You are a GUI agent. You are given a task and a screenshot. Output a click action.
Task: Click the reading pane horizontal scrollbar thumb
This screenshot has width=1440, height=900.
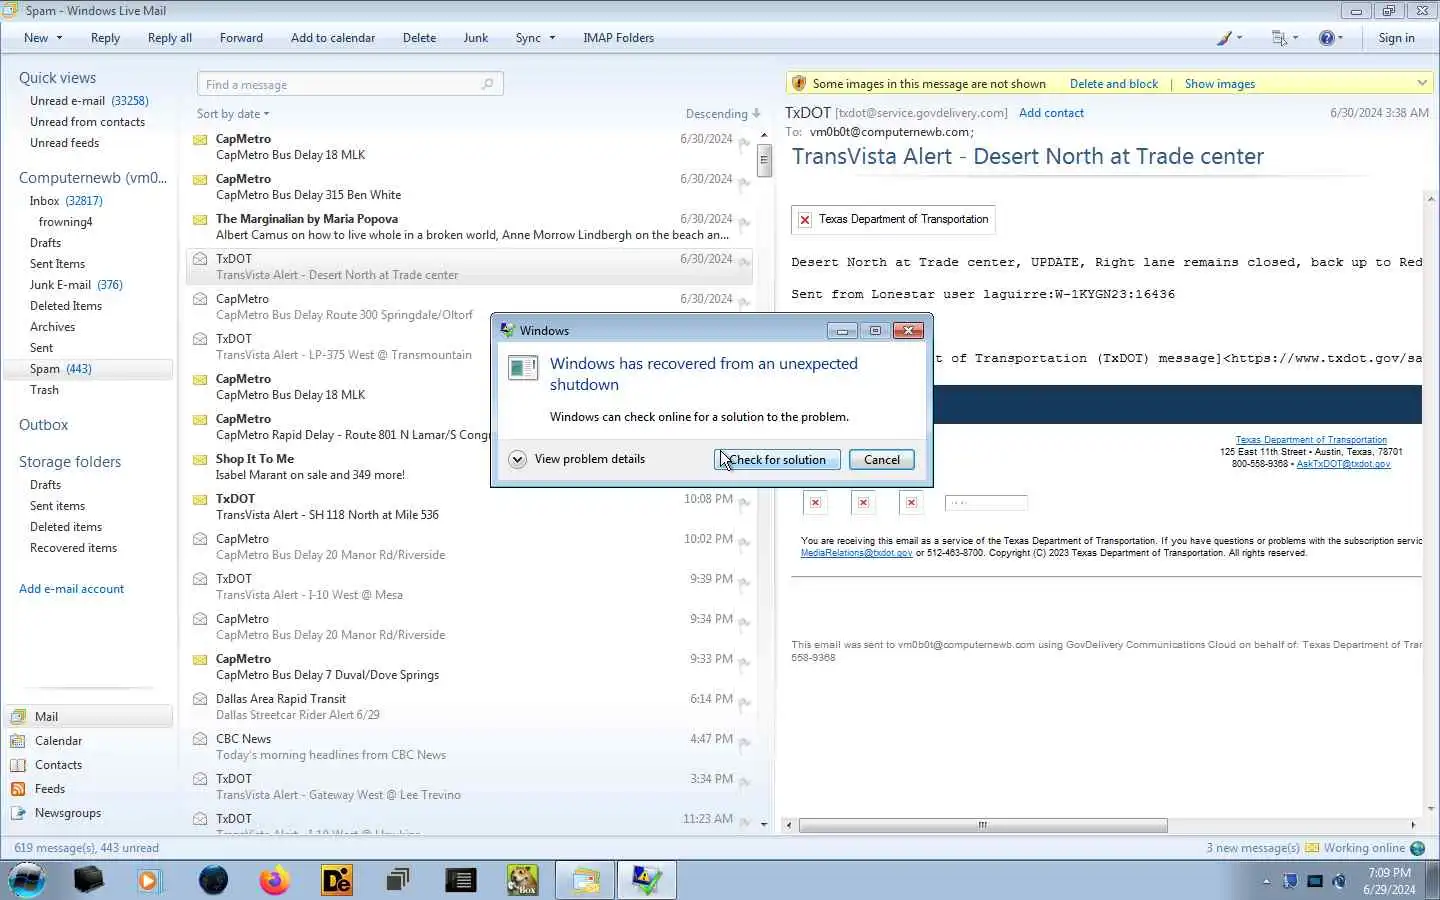point(983,825)
